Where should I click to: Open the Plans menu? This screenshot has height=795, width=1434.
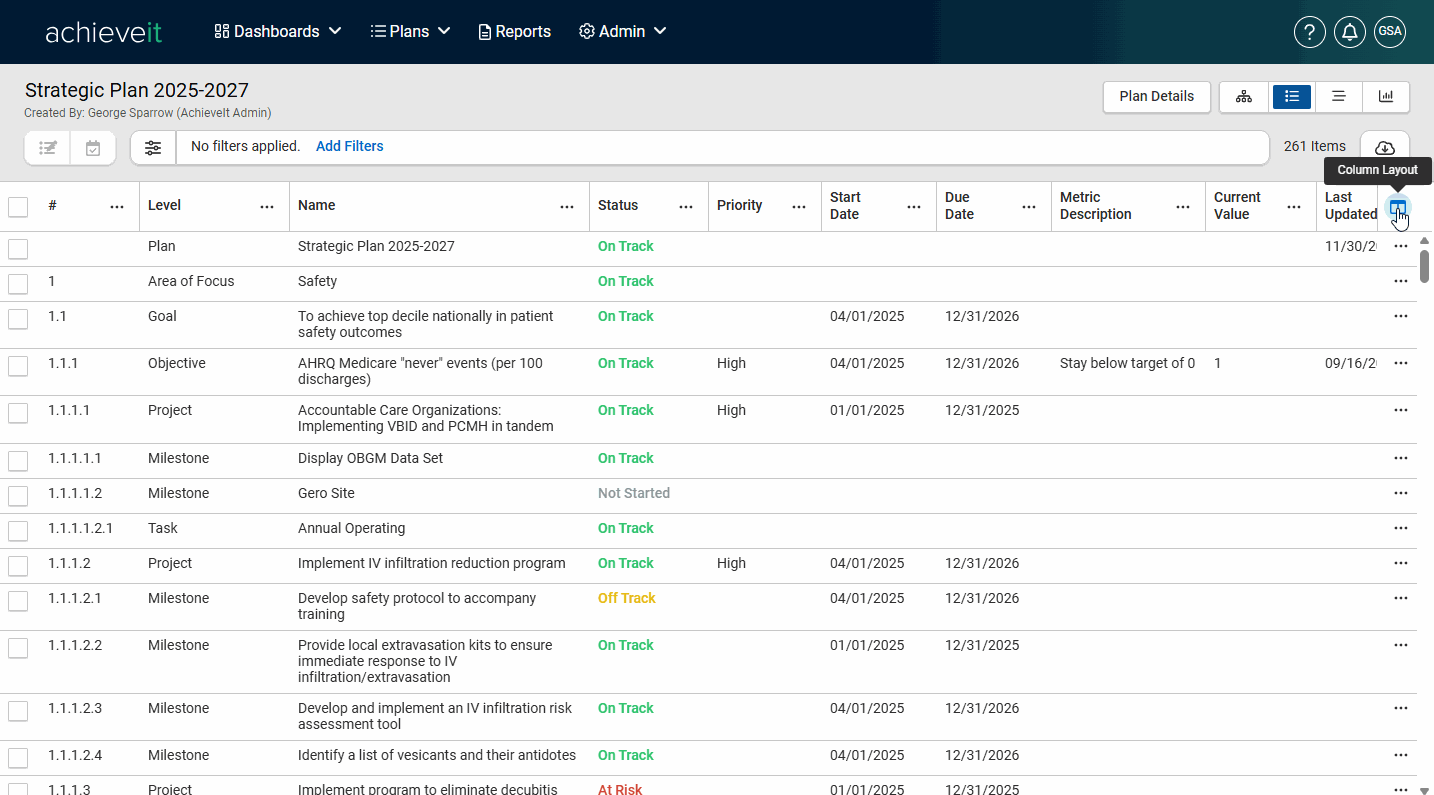[x=410, y=32]
